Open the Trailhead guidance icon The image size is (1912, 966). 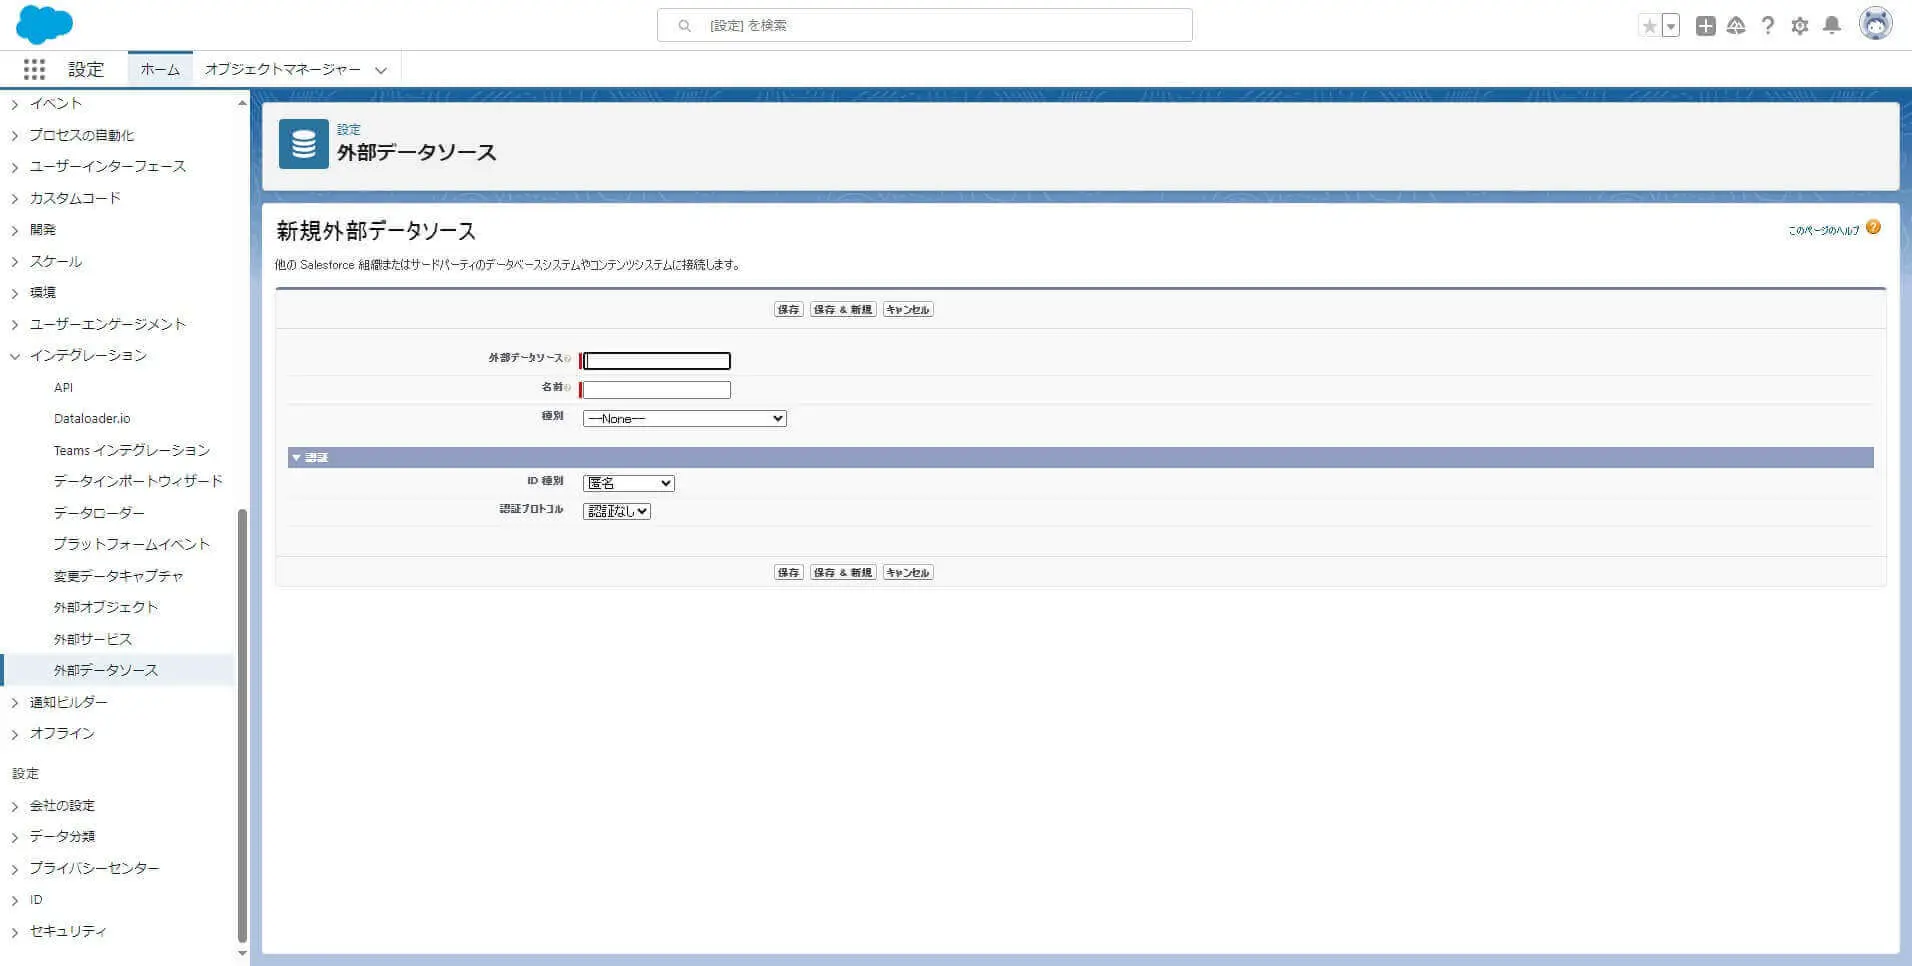pos(1736,26)
